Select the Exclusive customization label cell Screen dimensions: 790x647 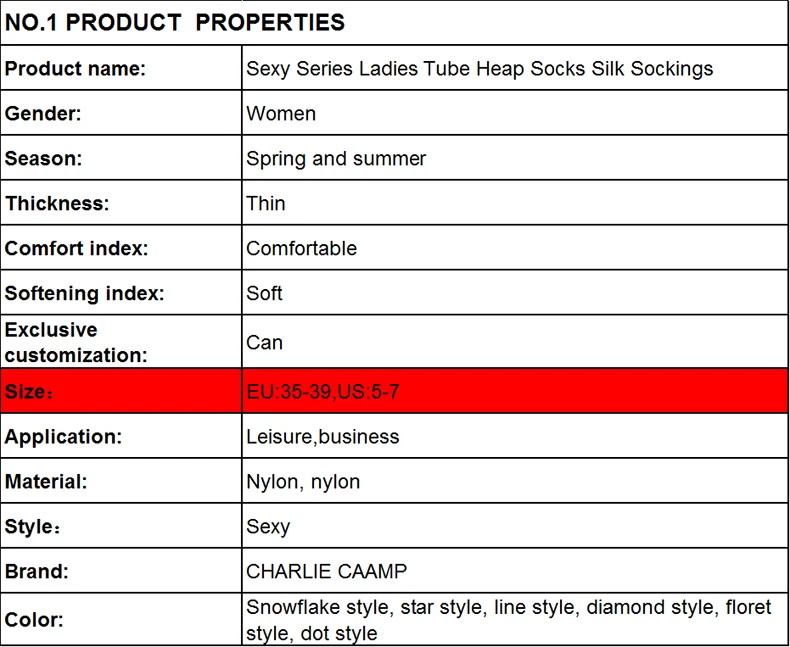[x=121, y=342]
